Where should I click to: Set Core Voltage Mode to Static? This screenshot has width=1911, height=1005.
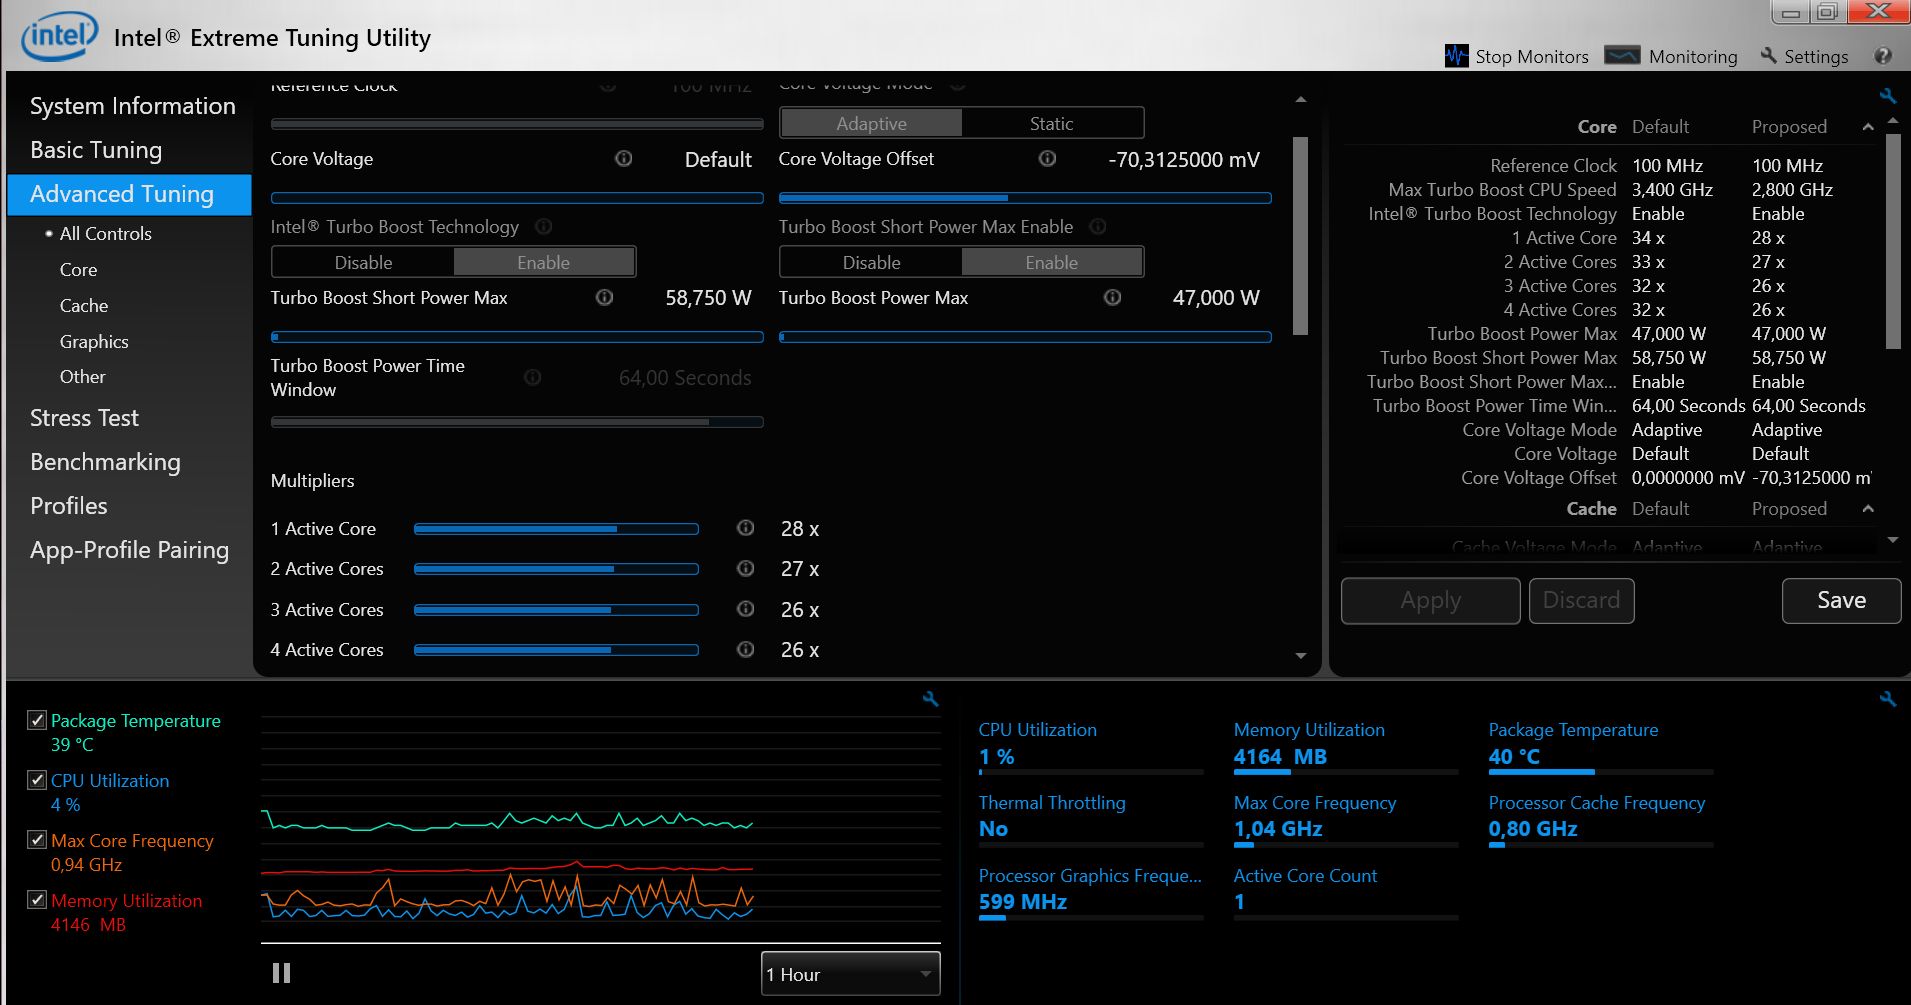coord(1051,123)
